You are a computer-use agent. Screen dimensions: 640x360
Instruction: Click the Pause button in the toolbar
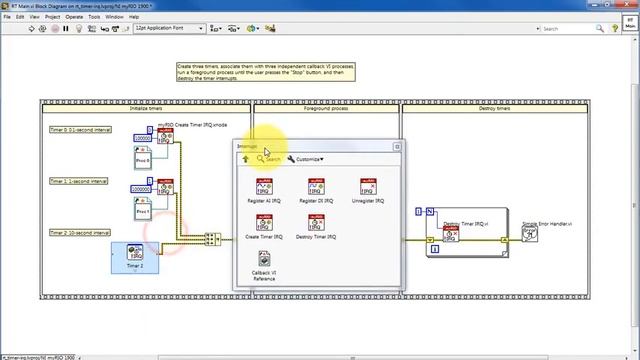click(66, 29)
